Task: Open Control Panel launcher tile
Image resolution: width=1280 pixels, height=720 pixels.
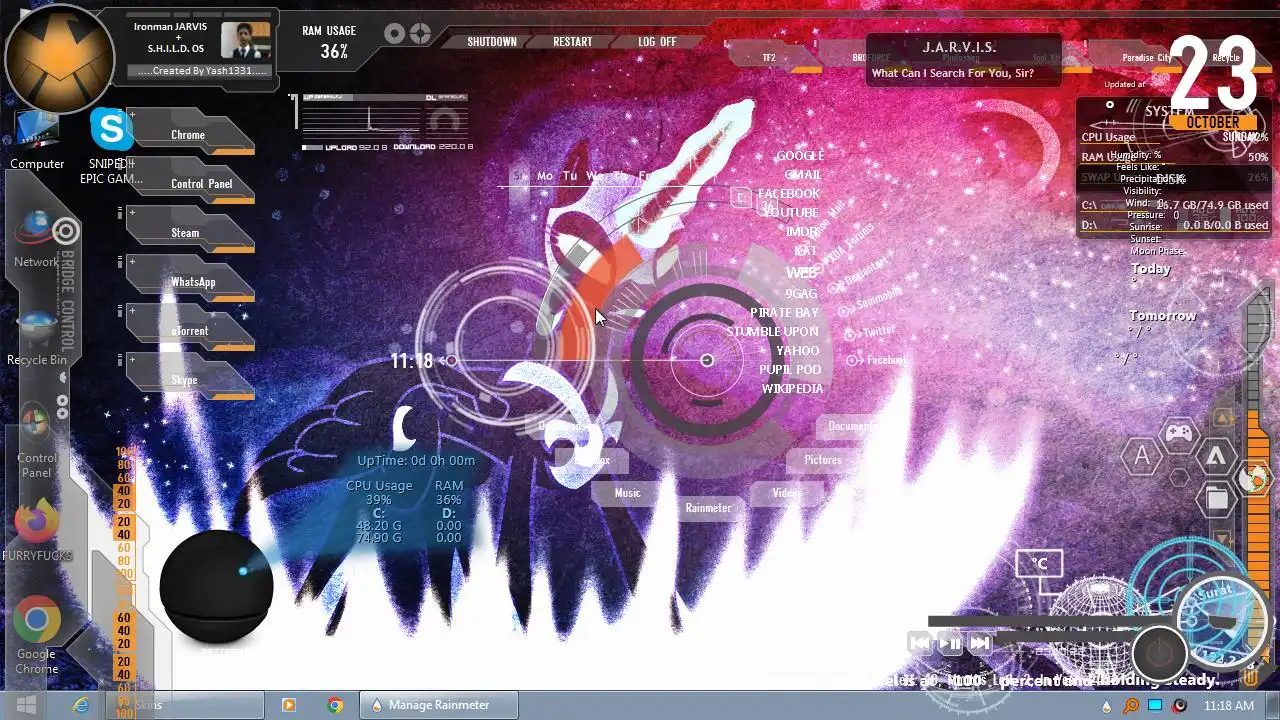Action: pyautogui.click(x=190, y=182)
